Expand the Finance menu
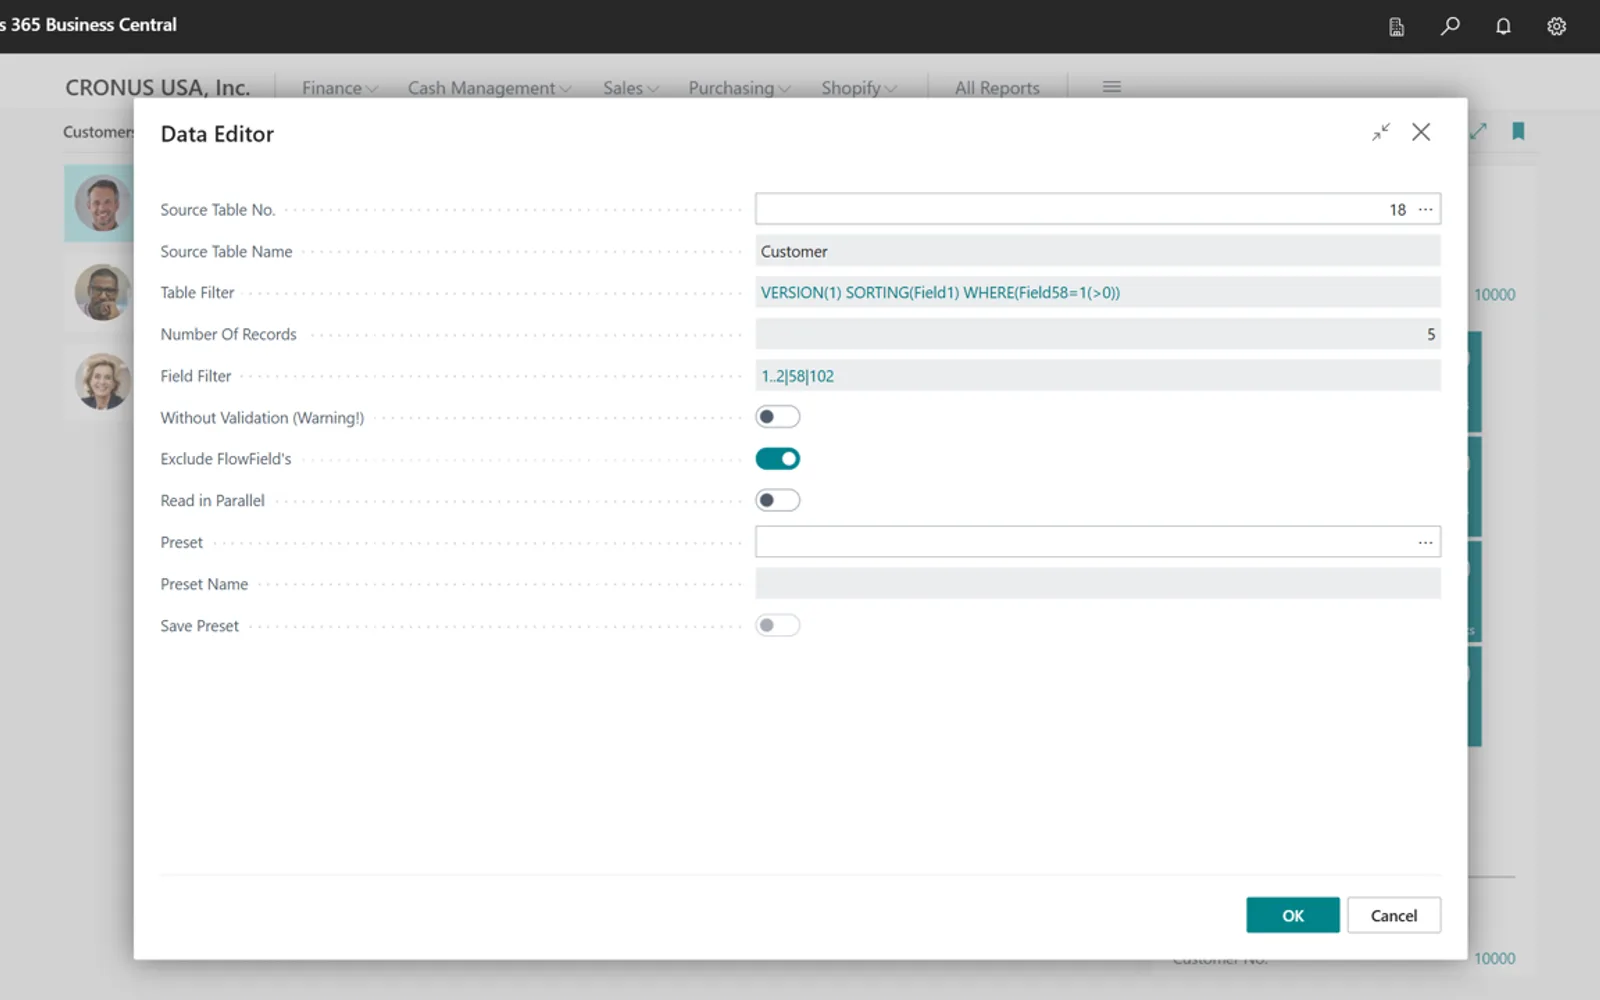This screenshot has width=1600, height=1000. (x=340, y=88)
